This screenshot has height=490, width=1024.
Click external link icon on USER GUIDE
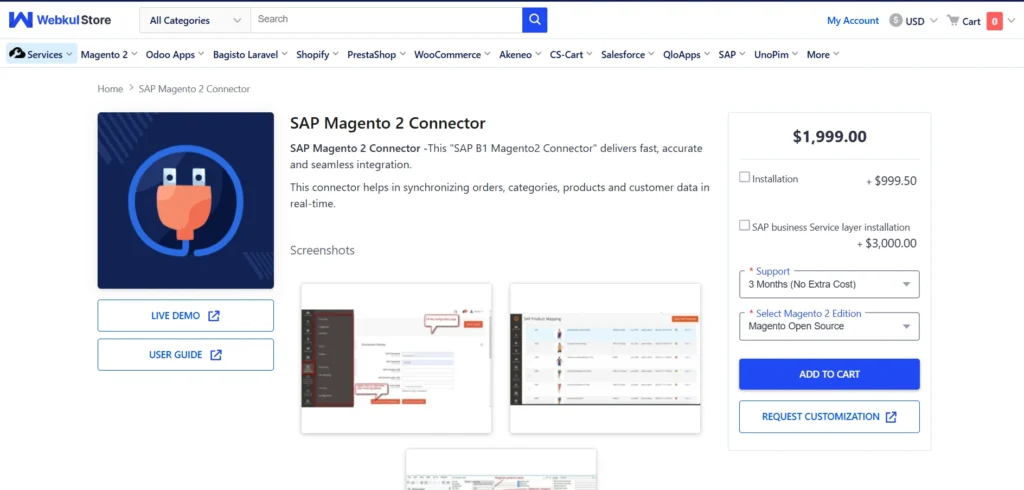pyautogui.click(x=216, y=355)
